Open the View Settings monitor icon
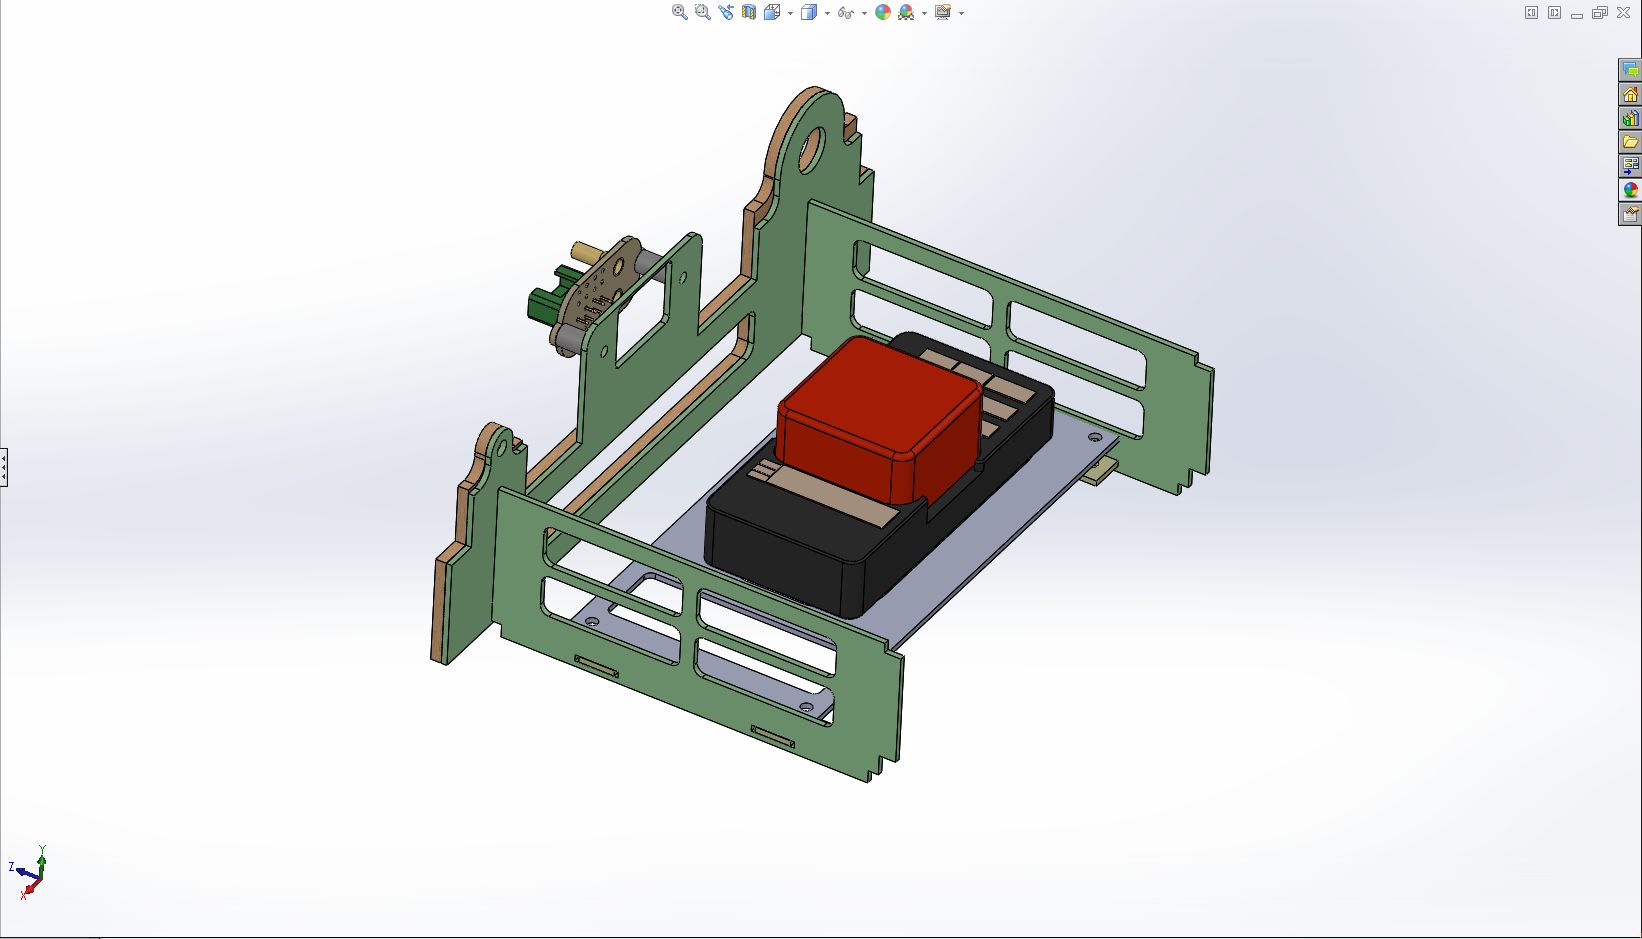The width and height of the screenshot is (1642, 939). point(942,12)
